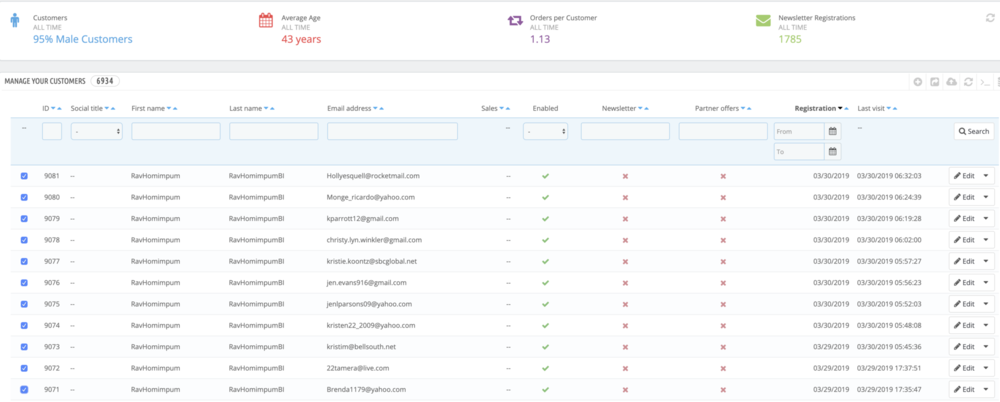Click the Average Age calendar icon
The width and height of the screenshot is (1000, 402).
tap(266, 20)
